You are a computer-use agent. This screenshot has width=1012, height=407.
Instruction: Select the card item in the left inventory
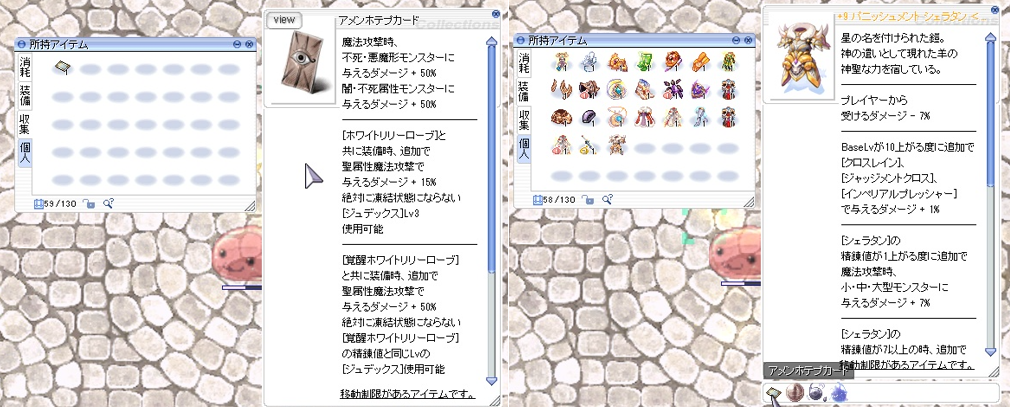(x=62, y=66)
